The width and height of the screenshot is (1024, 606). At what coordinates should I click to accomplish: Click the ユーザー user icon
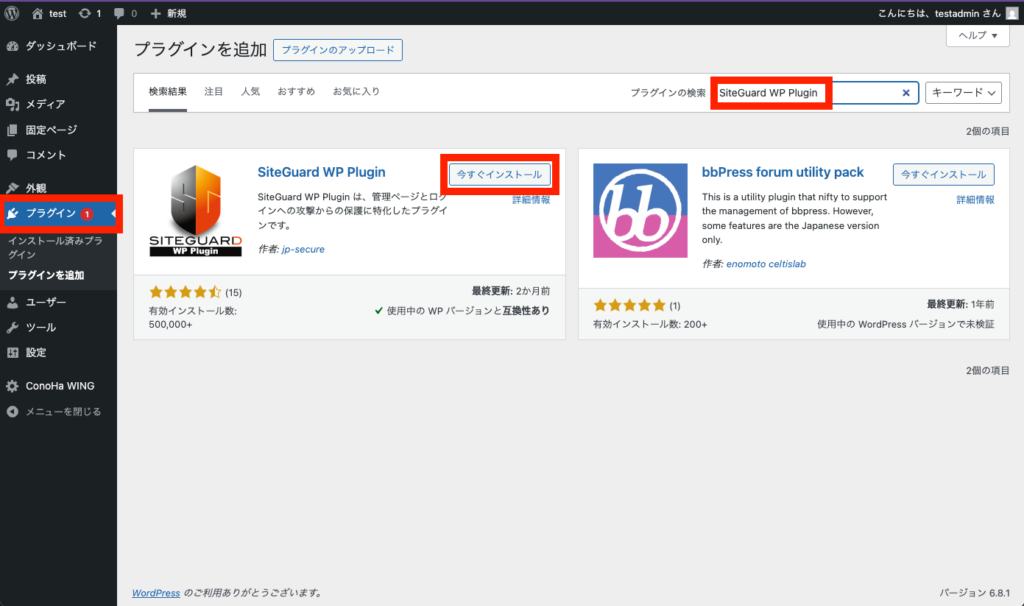click(12, 302)
